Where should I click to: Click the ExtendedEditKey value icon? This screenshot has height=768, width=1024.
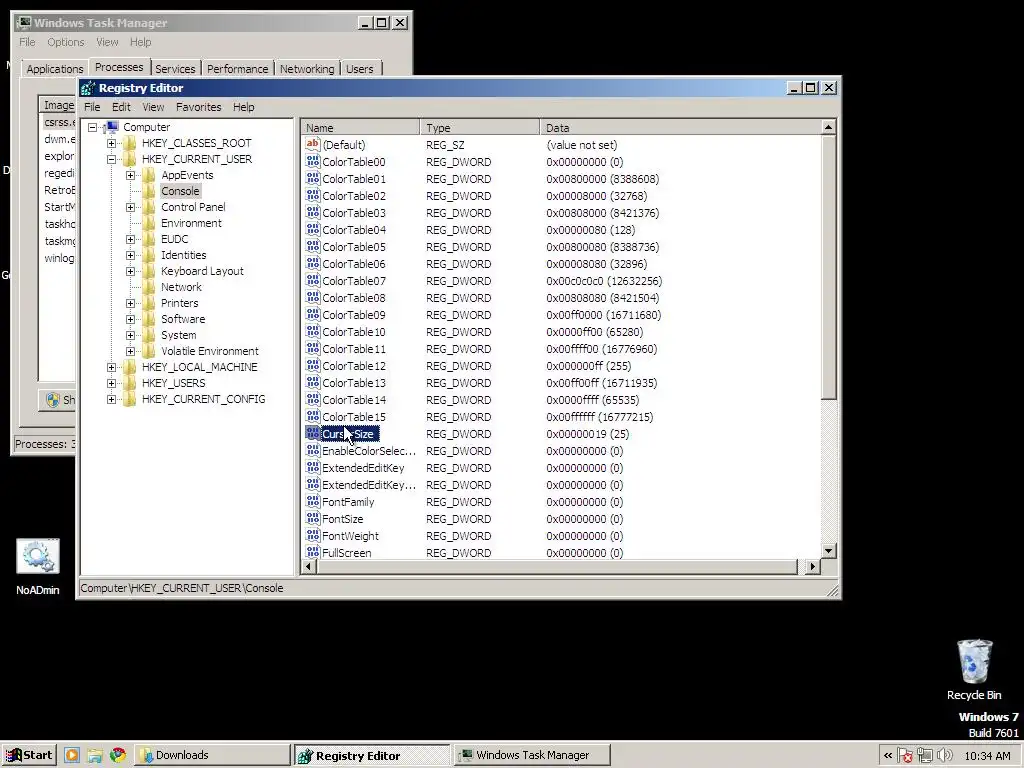click(313, 467)
